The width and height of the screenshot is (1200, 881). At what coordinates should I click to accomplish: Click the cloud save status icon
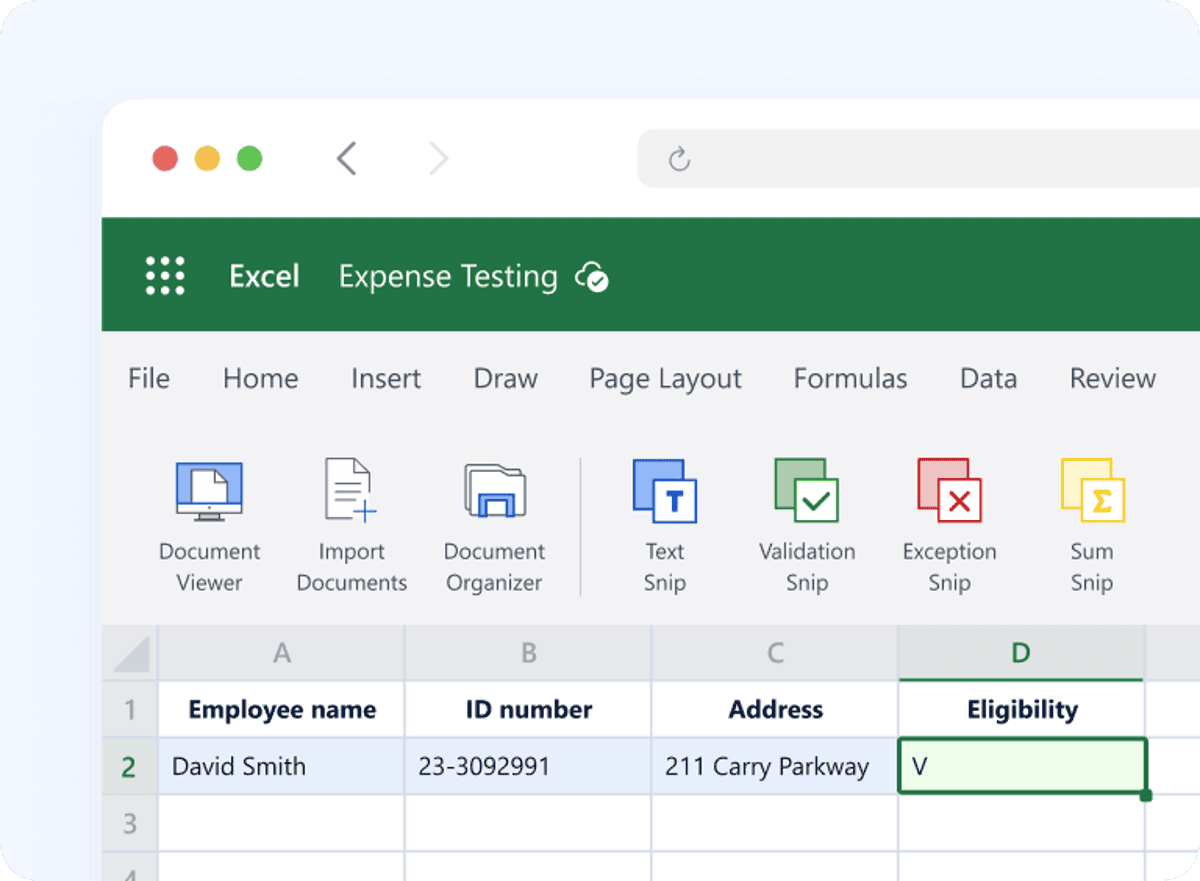tap(592, 278)
